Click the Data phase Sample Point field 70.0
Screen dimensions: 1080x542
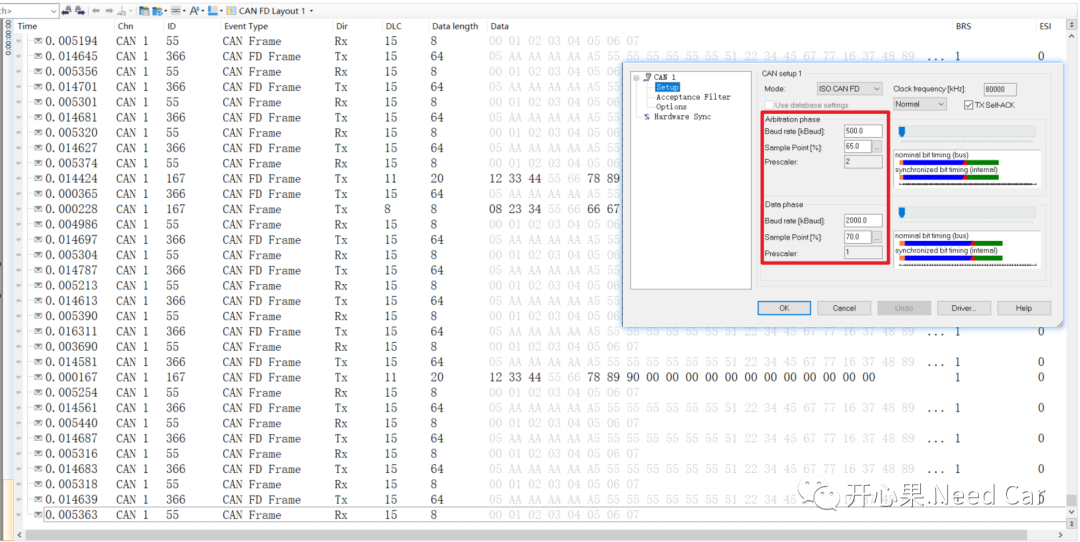[858, 237]
